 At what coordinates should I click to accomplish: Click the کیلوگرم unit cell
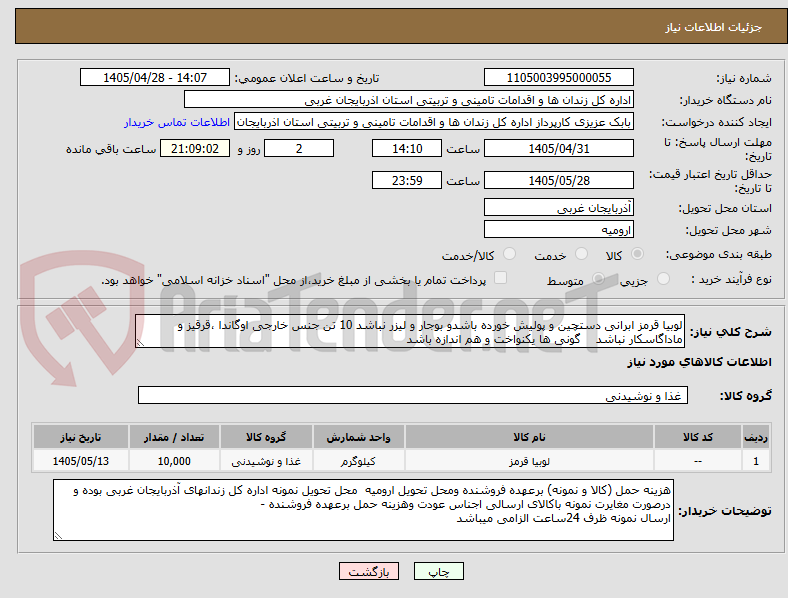coord(358,461)
